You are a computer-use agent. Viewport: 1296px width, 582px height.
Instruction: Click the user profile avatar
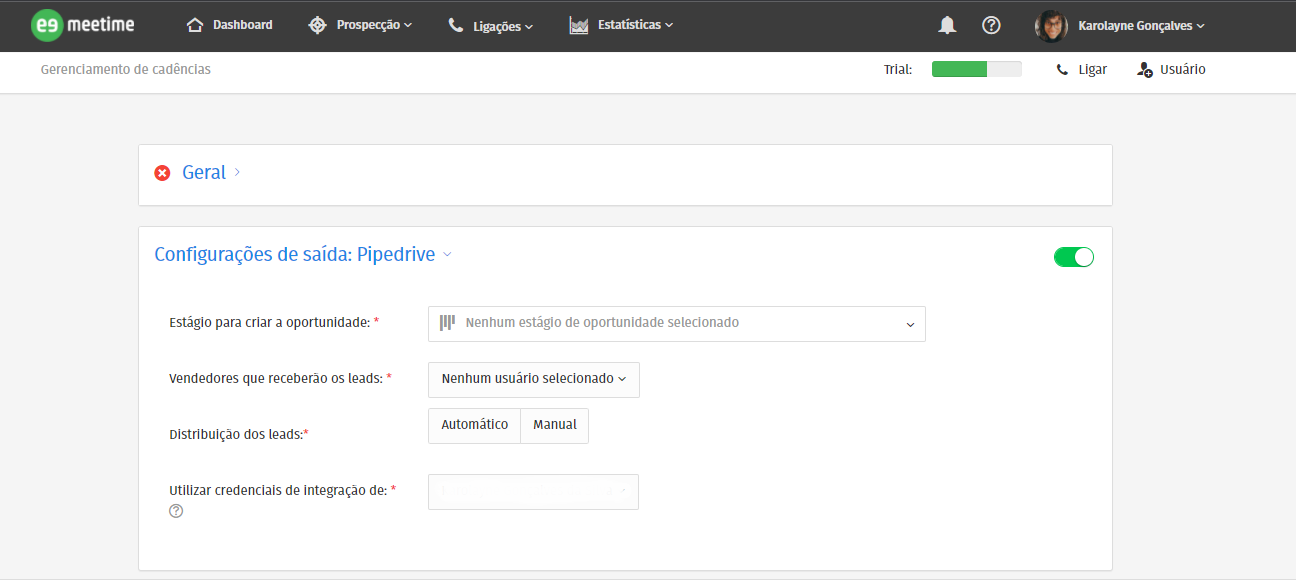[x=1051, y=26]
